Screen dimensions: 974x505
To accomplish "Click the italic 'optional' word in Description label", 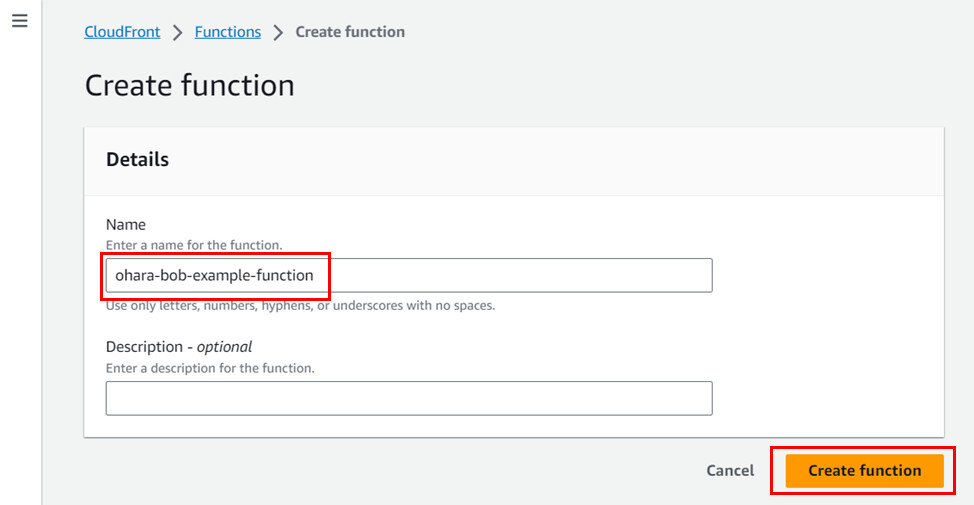I will pyautogui.click(x=224, y=347).
